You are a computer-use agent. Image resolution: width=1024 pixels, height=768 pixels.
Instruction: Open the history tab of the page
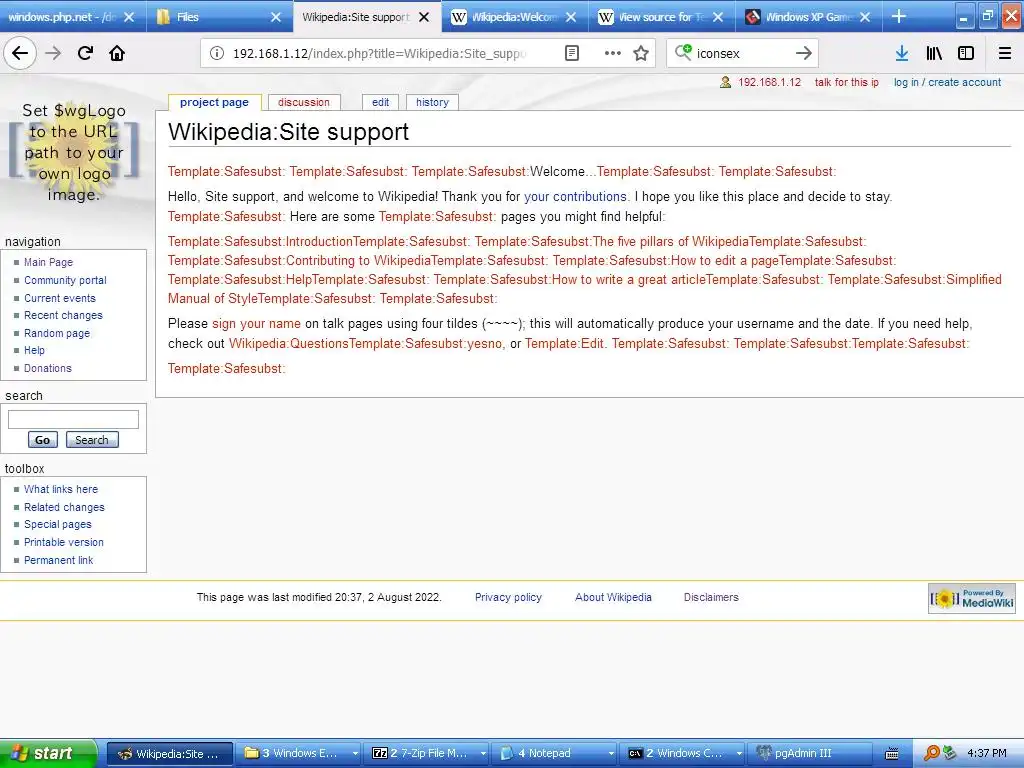pos(432,103)
